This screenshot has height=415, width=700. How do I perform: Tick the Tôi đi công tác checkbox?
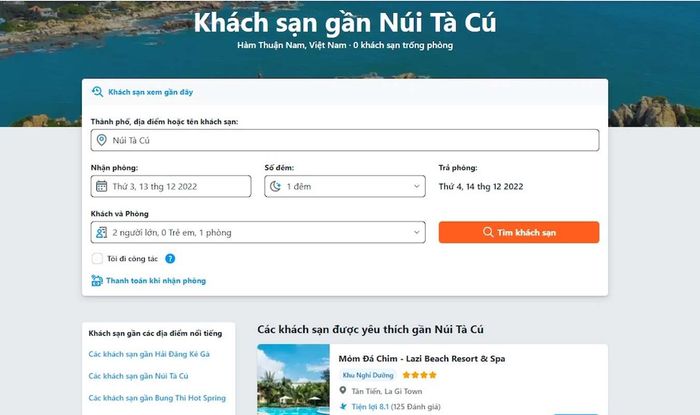[97, 258]
